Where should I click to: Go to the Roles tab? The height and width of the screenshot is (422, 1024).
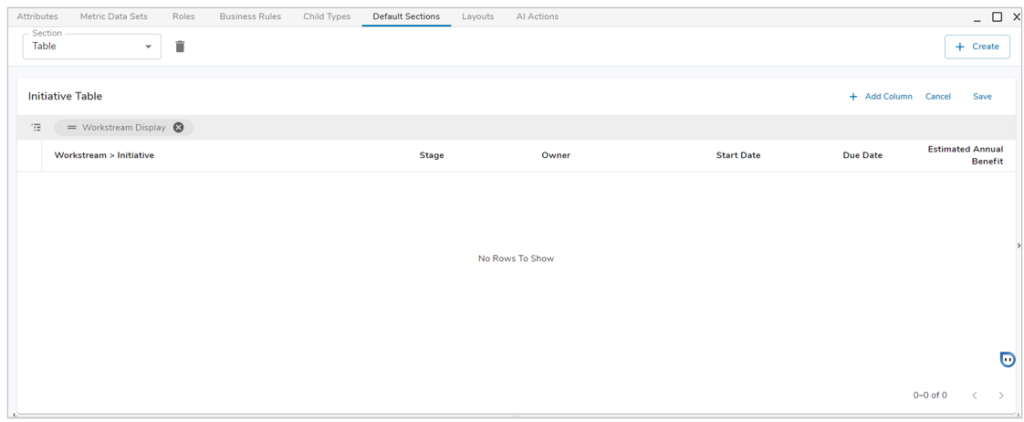(184, 16)
